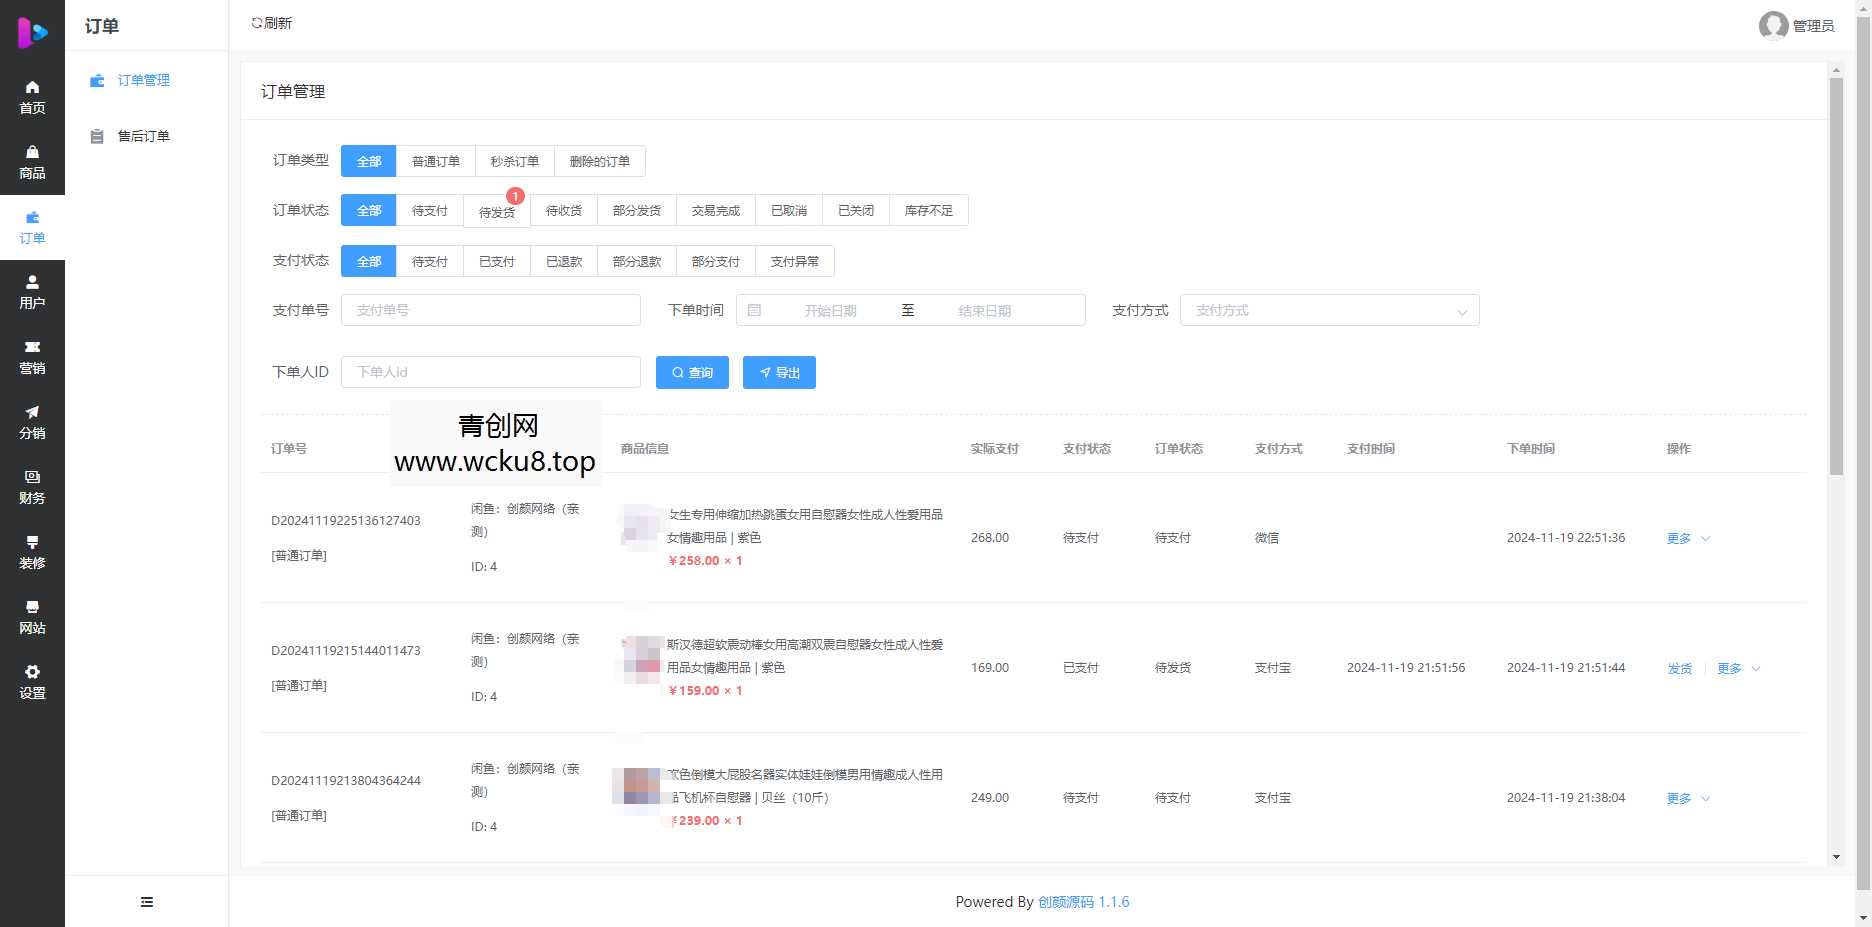The width and height of the screenshot is (1872, 927).
Task: Open the 首页 home icon in sidebar
Action: [32, 95]
